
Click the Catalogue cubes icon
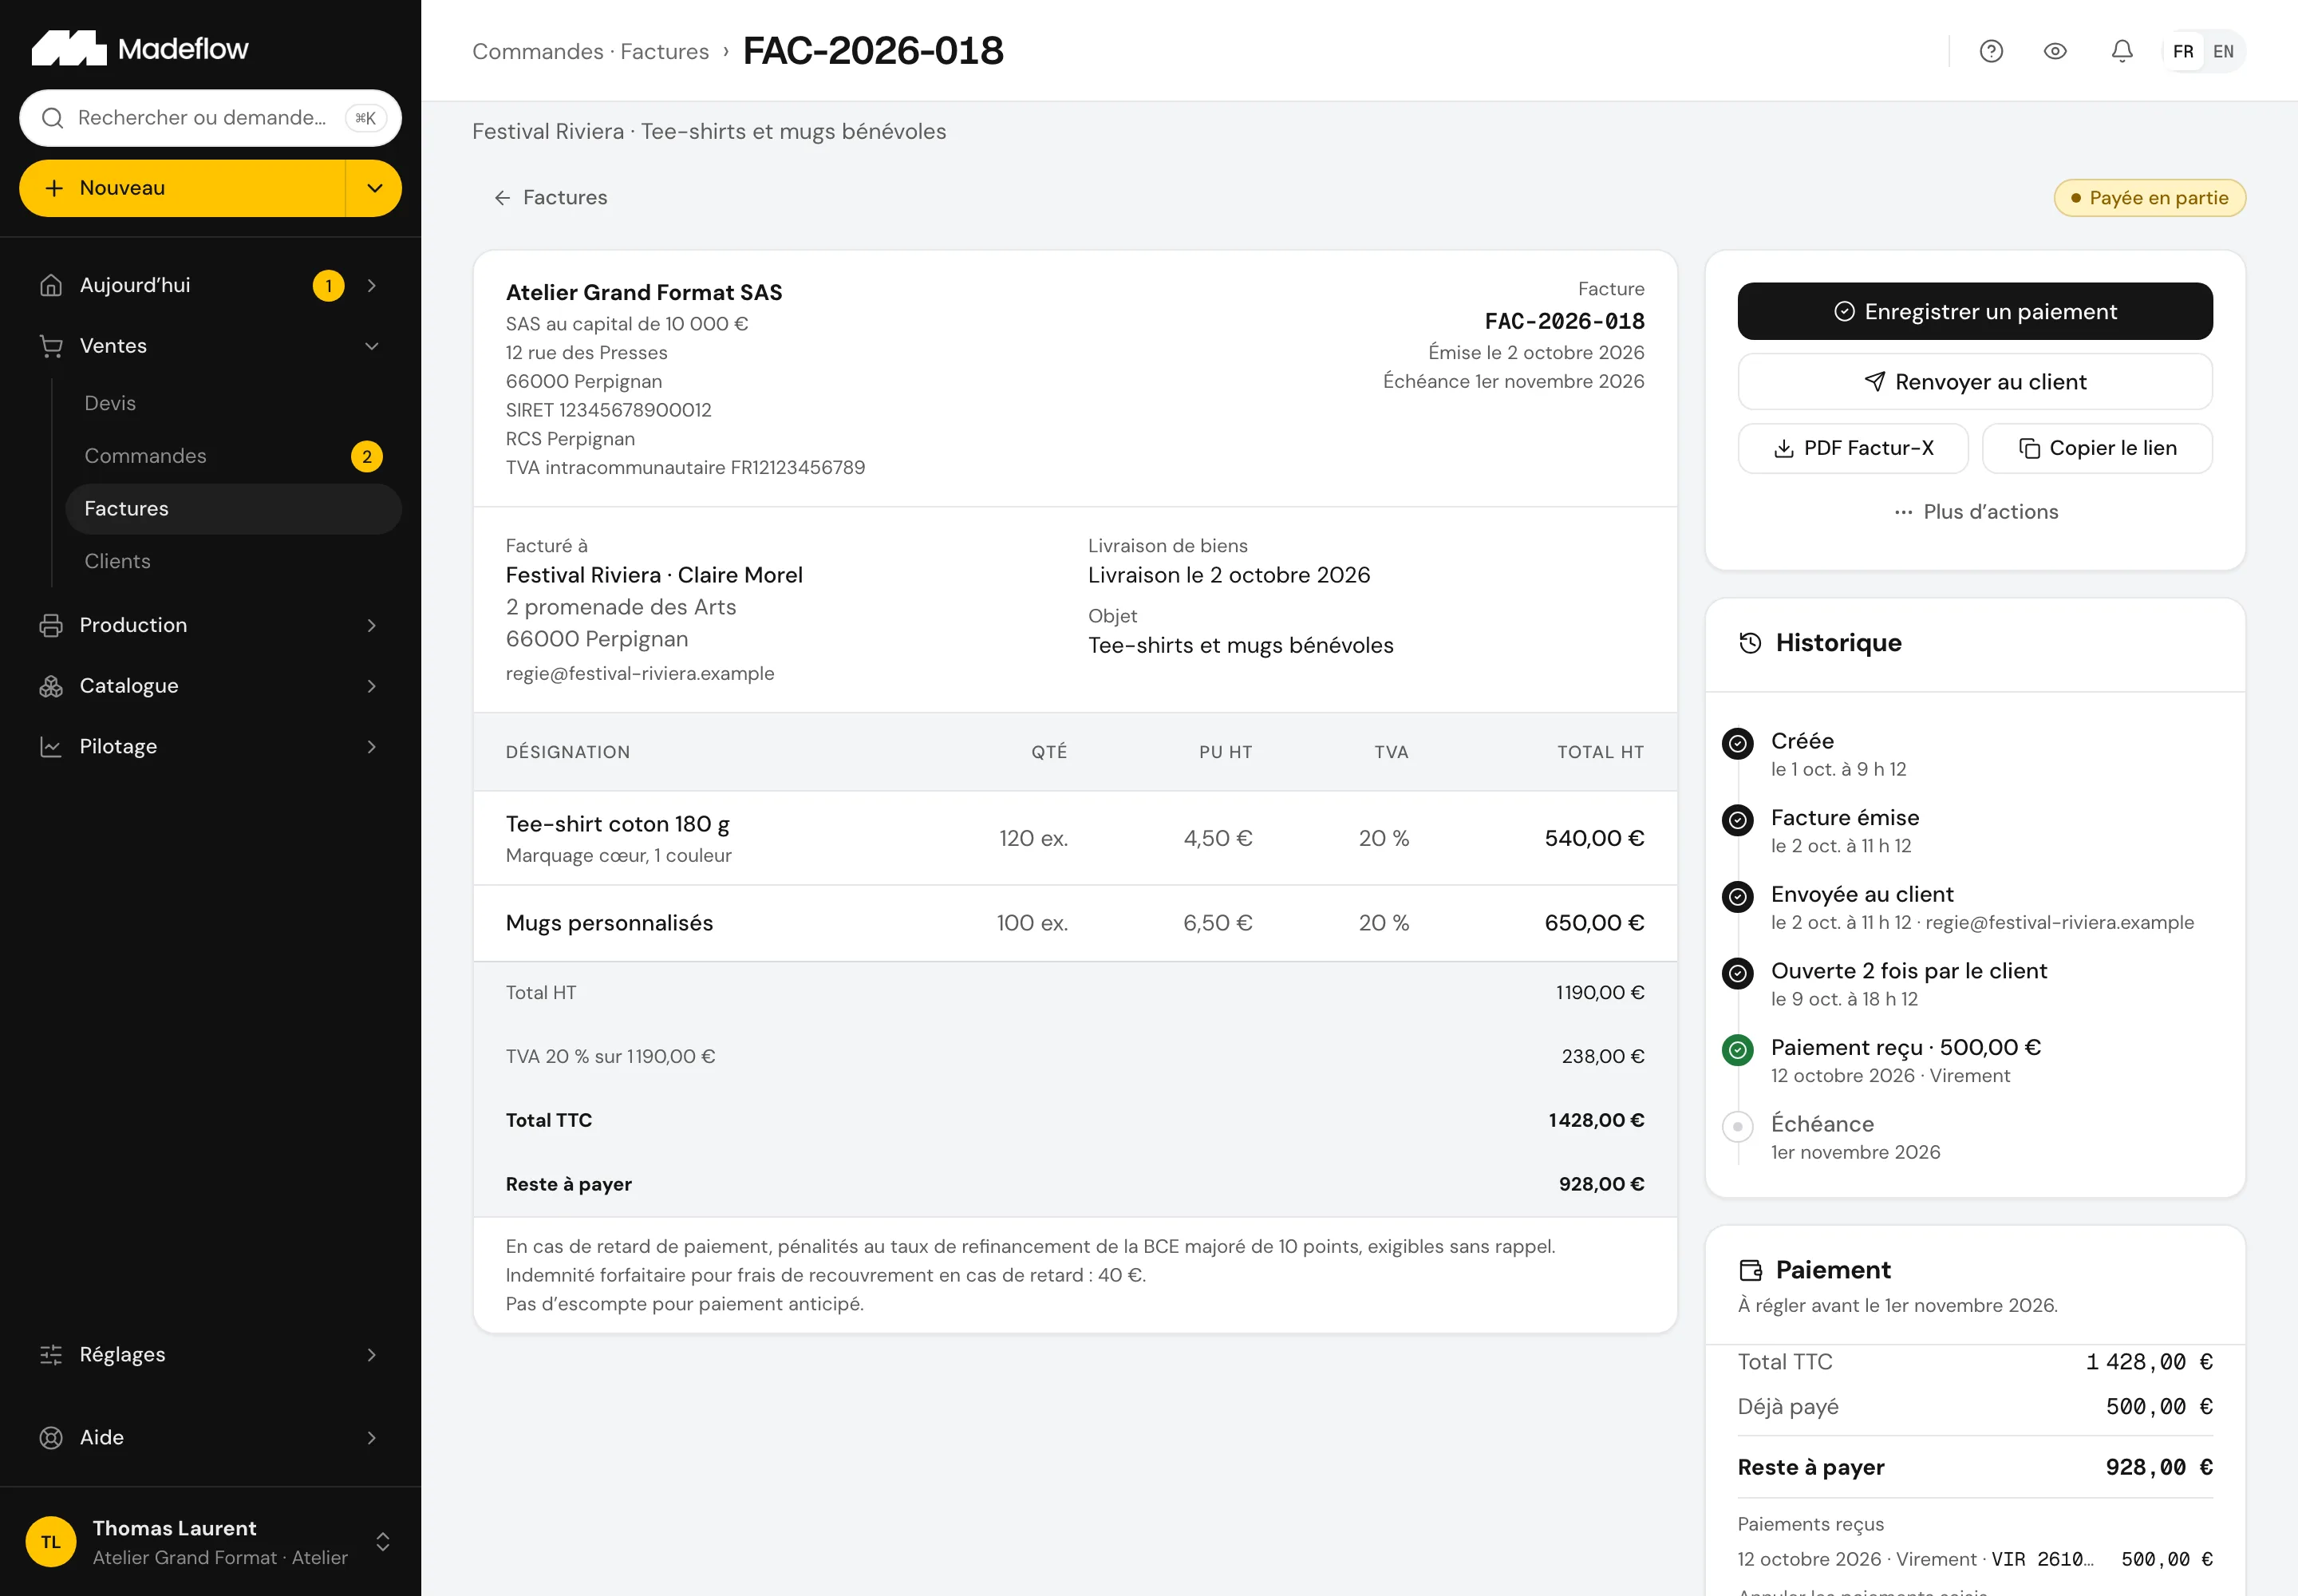tap(51, 686)
